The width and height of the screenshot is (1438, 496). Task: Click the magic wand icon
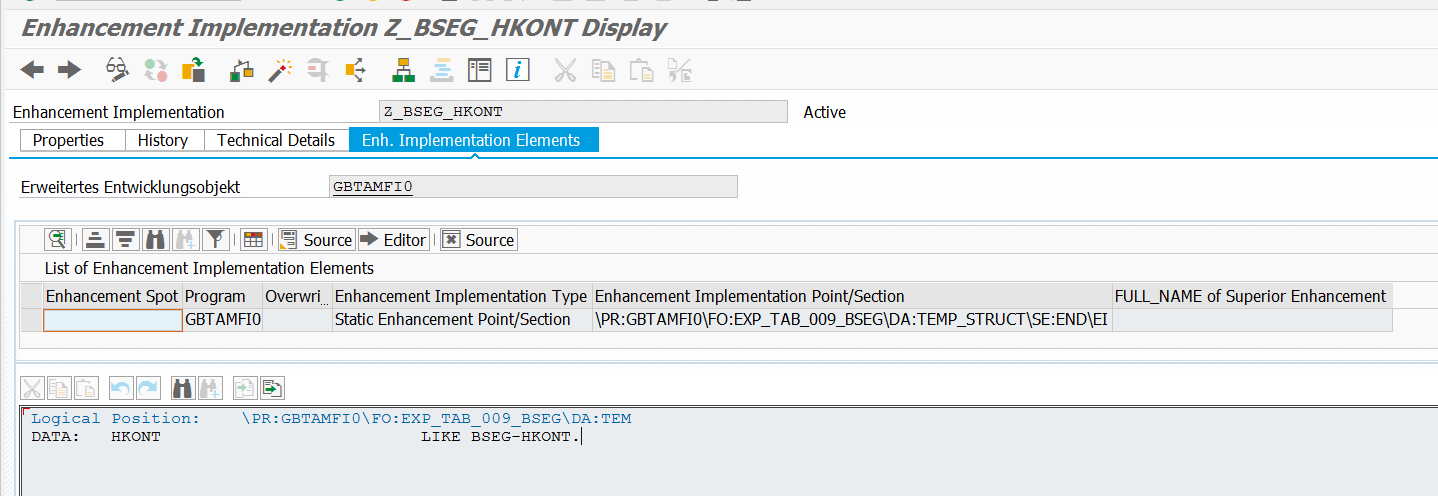point(280,70)
